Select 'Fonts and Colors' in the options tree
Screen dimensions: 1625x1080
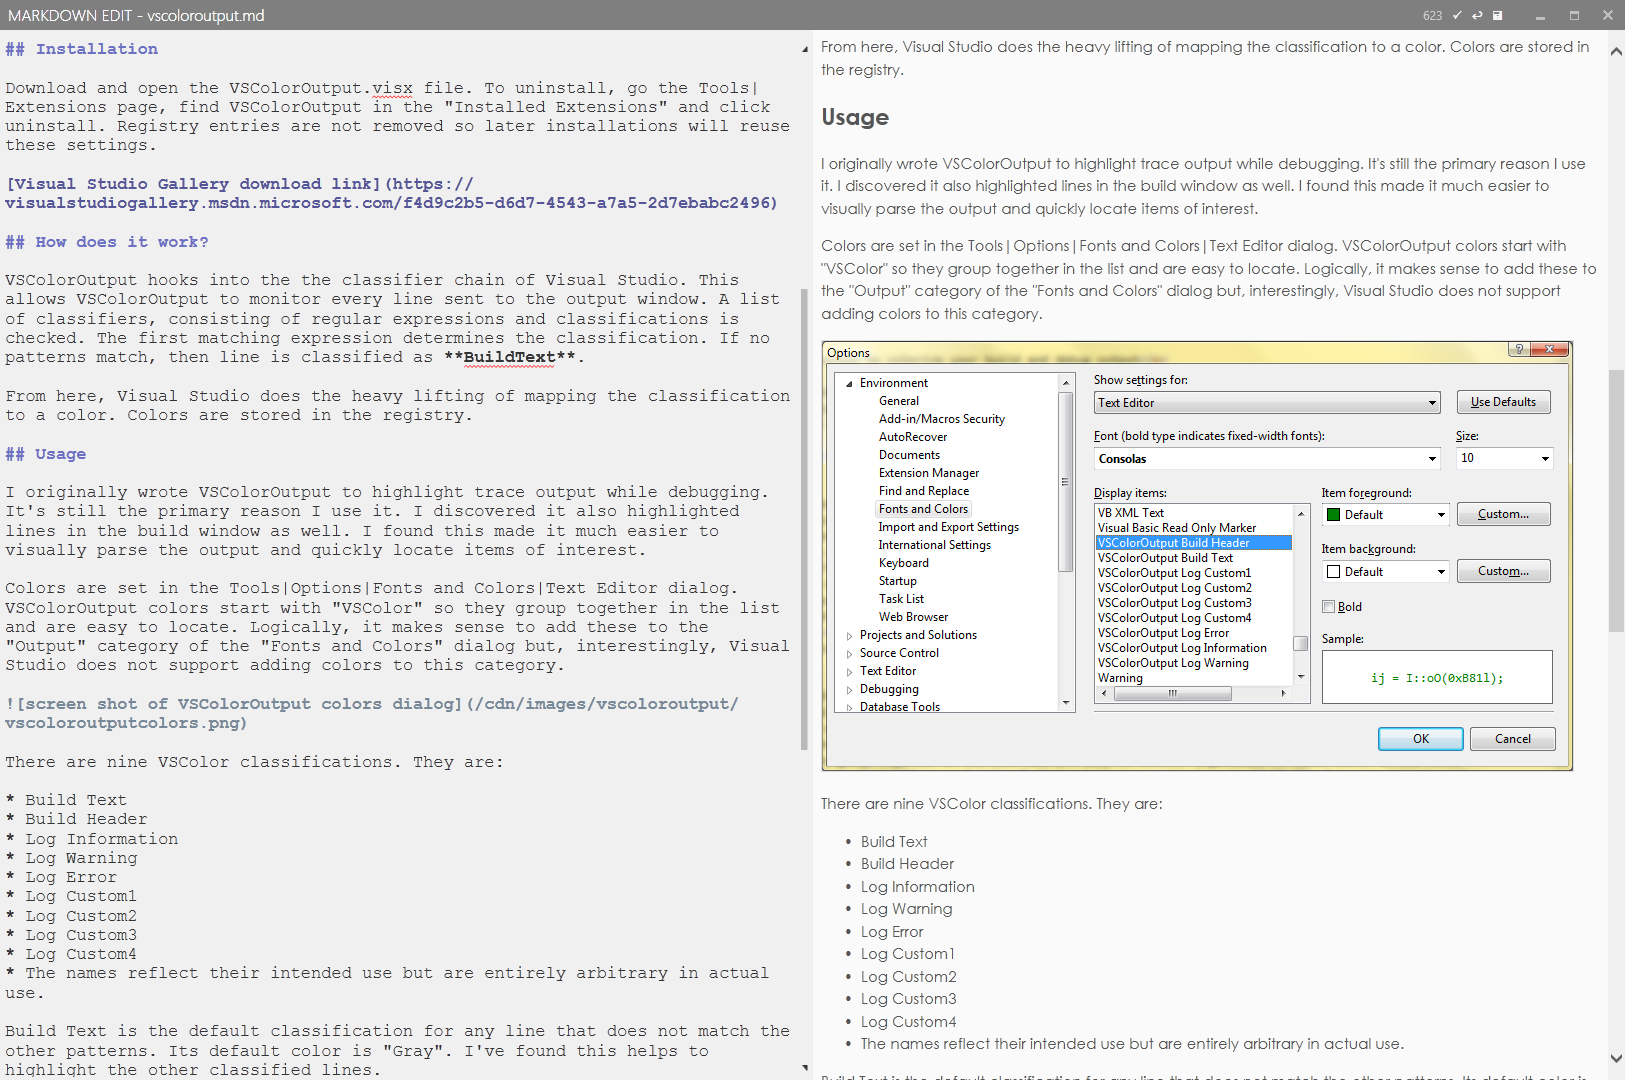[923, 509]
